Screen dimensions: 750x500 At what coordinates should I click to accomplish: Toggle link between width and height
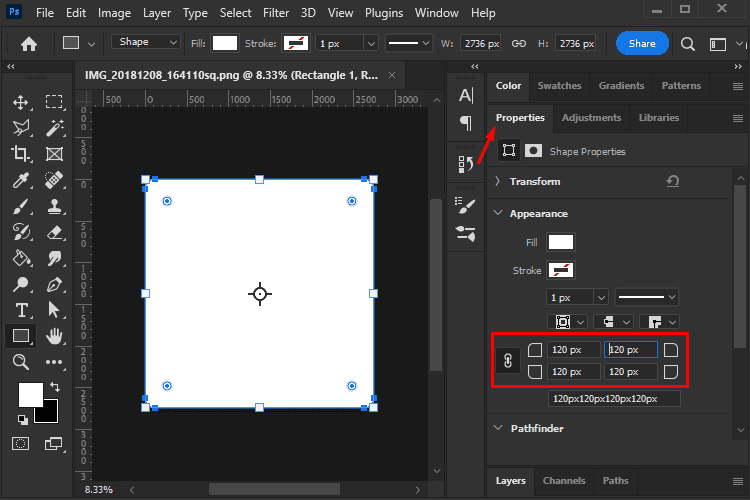[x=519, y=44]
